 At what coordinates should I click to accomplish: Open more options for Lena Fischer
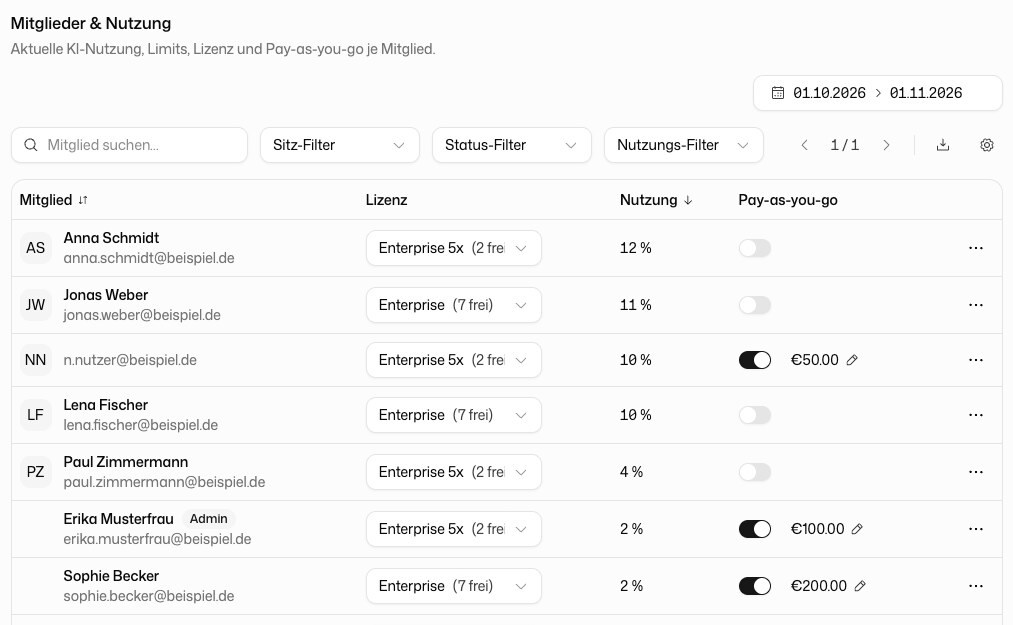976,415
